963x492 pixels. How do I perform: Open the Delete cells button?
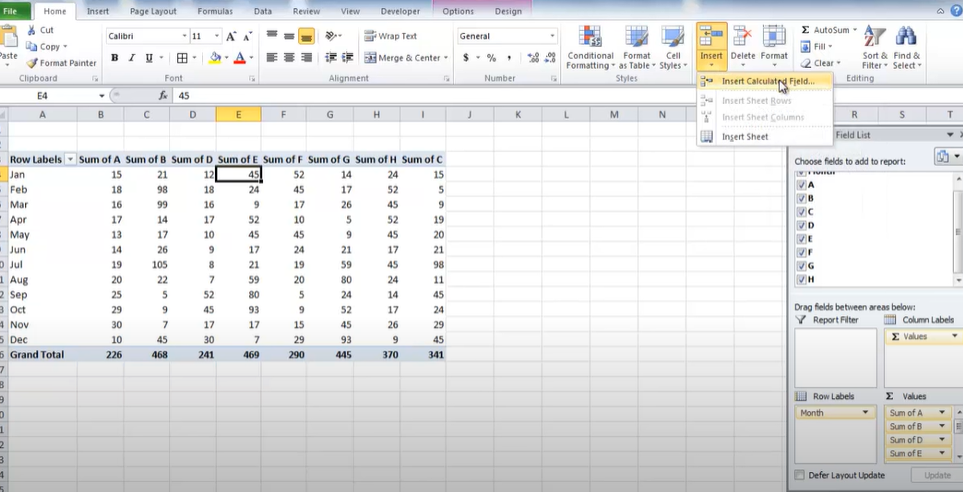(743, 48)
